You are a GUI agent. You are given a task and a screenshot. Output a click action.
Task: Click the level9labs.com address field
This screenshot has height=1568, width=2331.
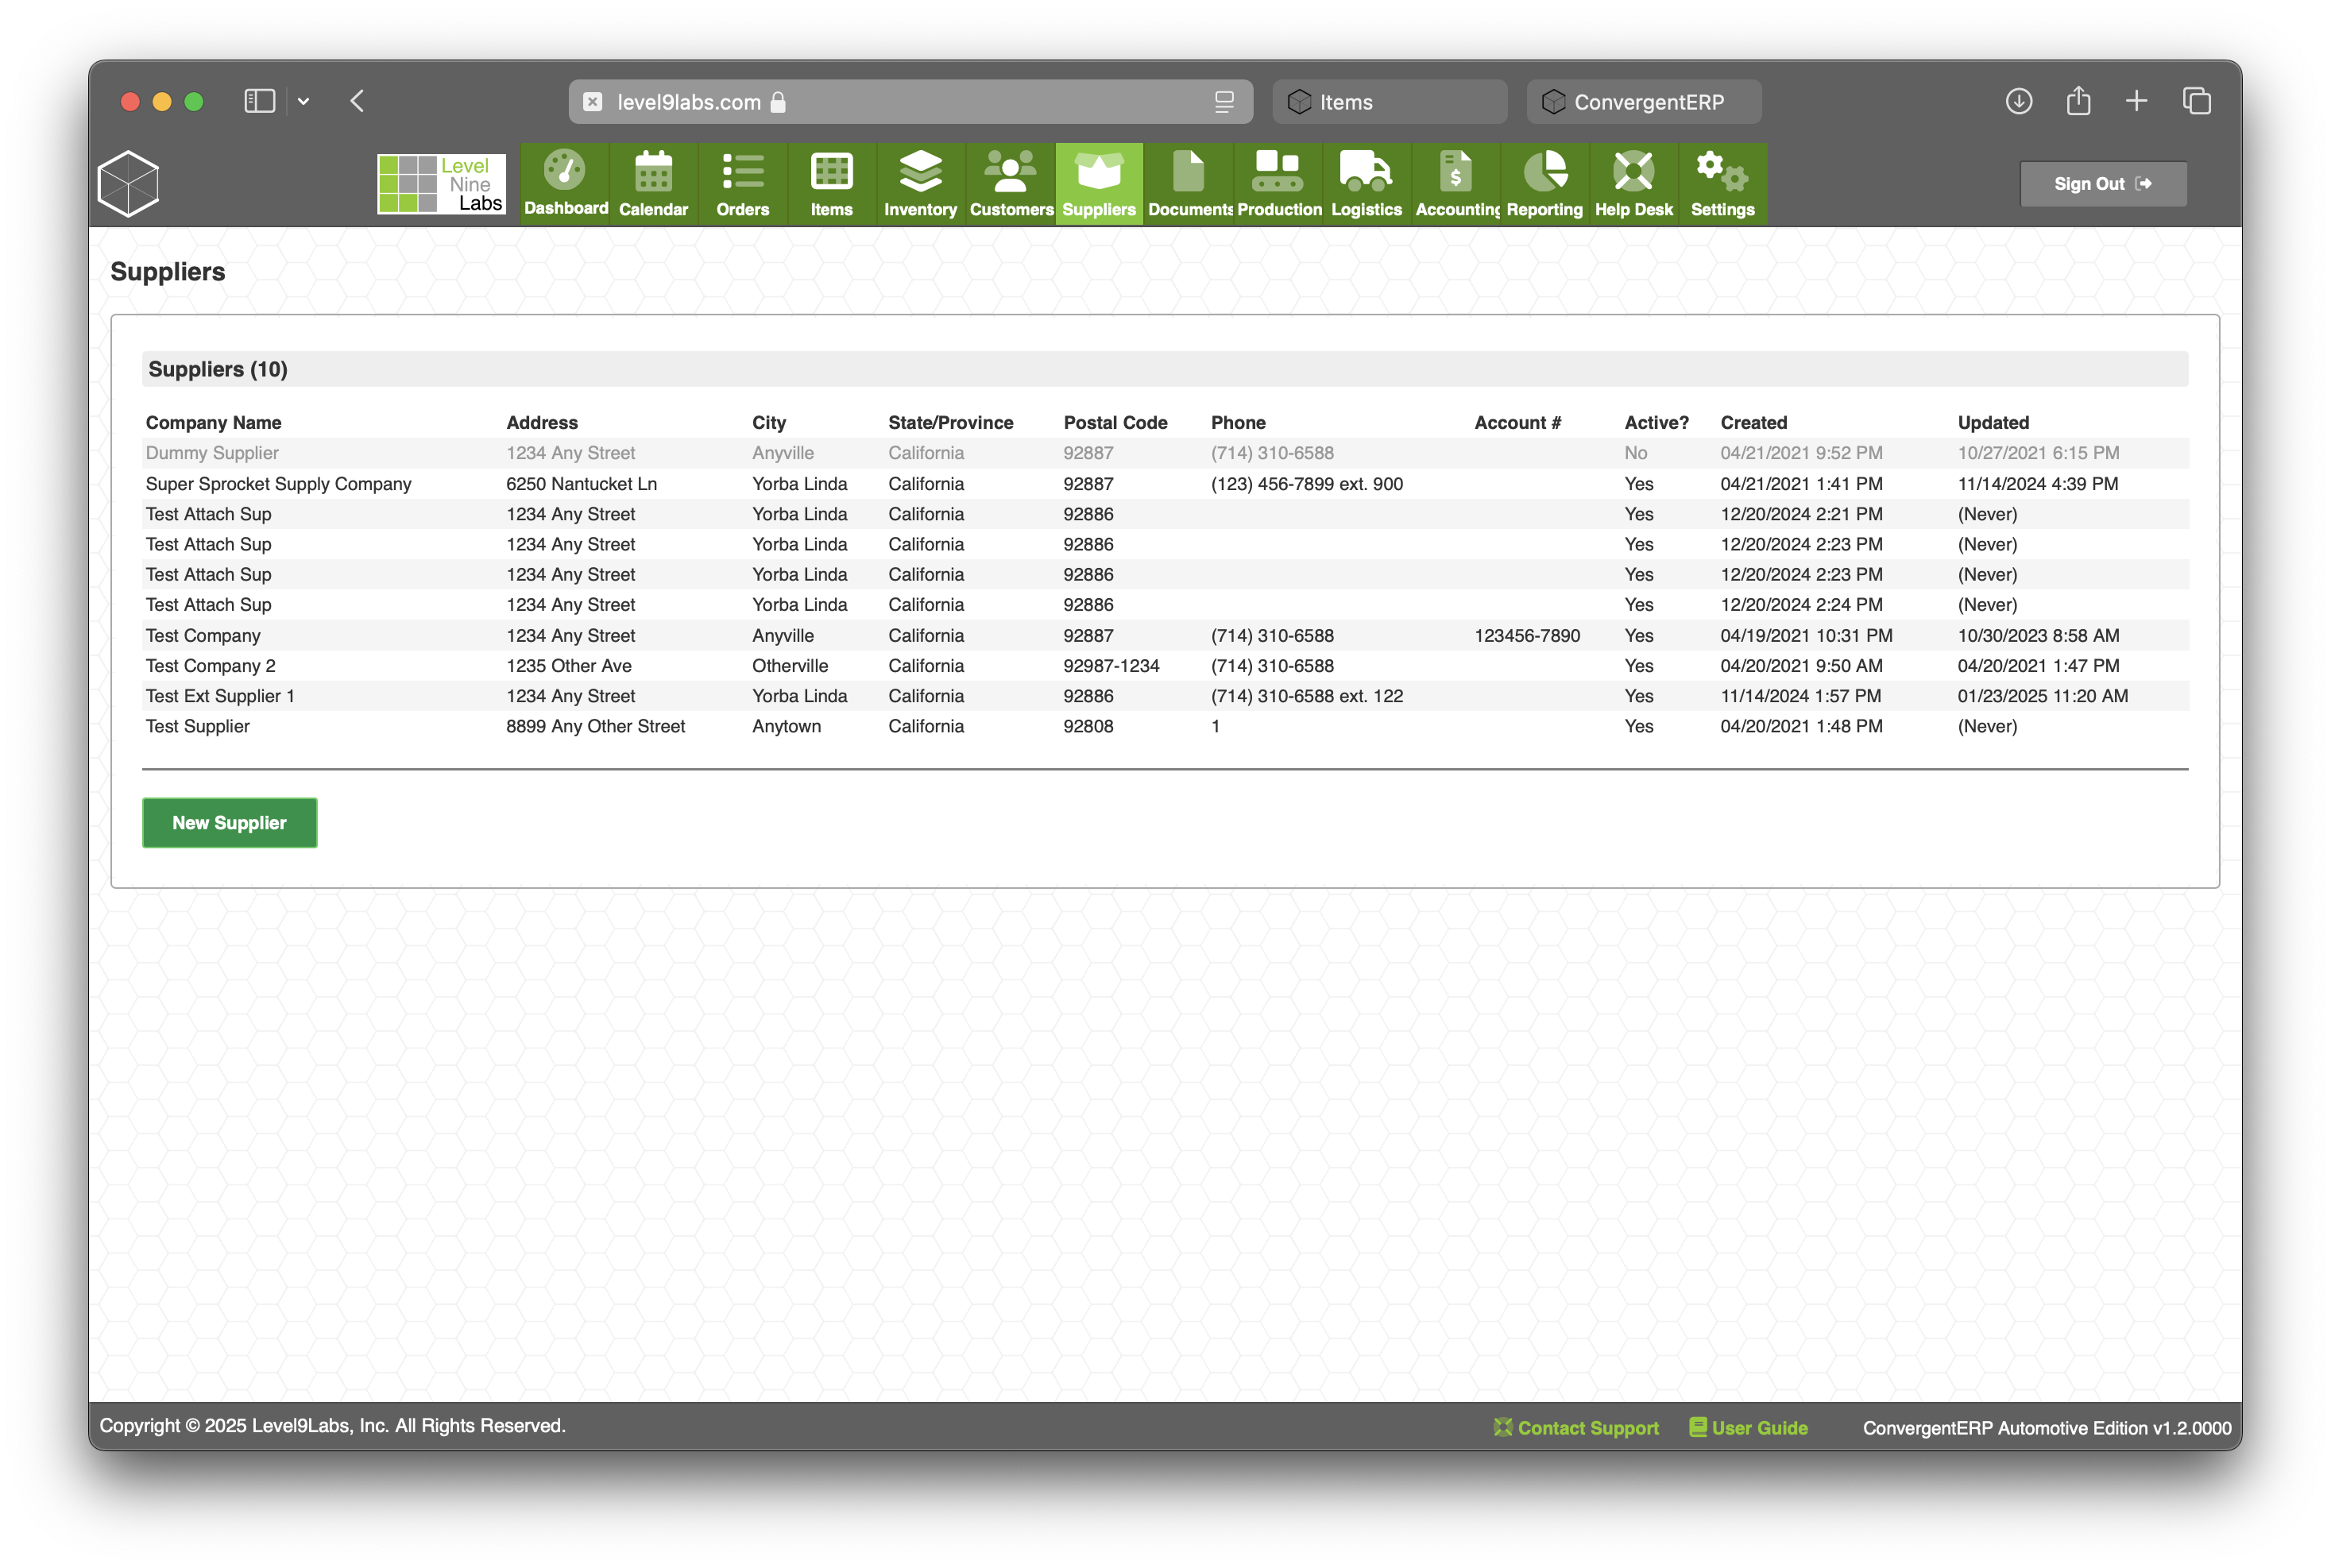click(x=910, y=102)
